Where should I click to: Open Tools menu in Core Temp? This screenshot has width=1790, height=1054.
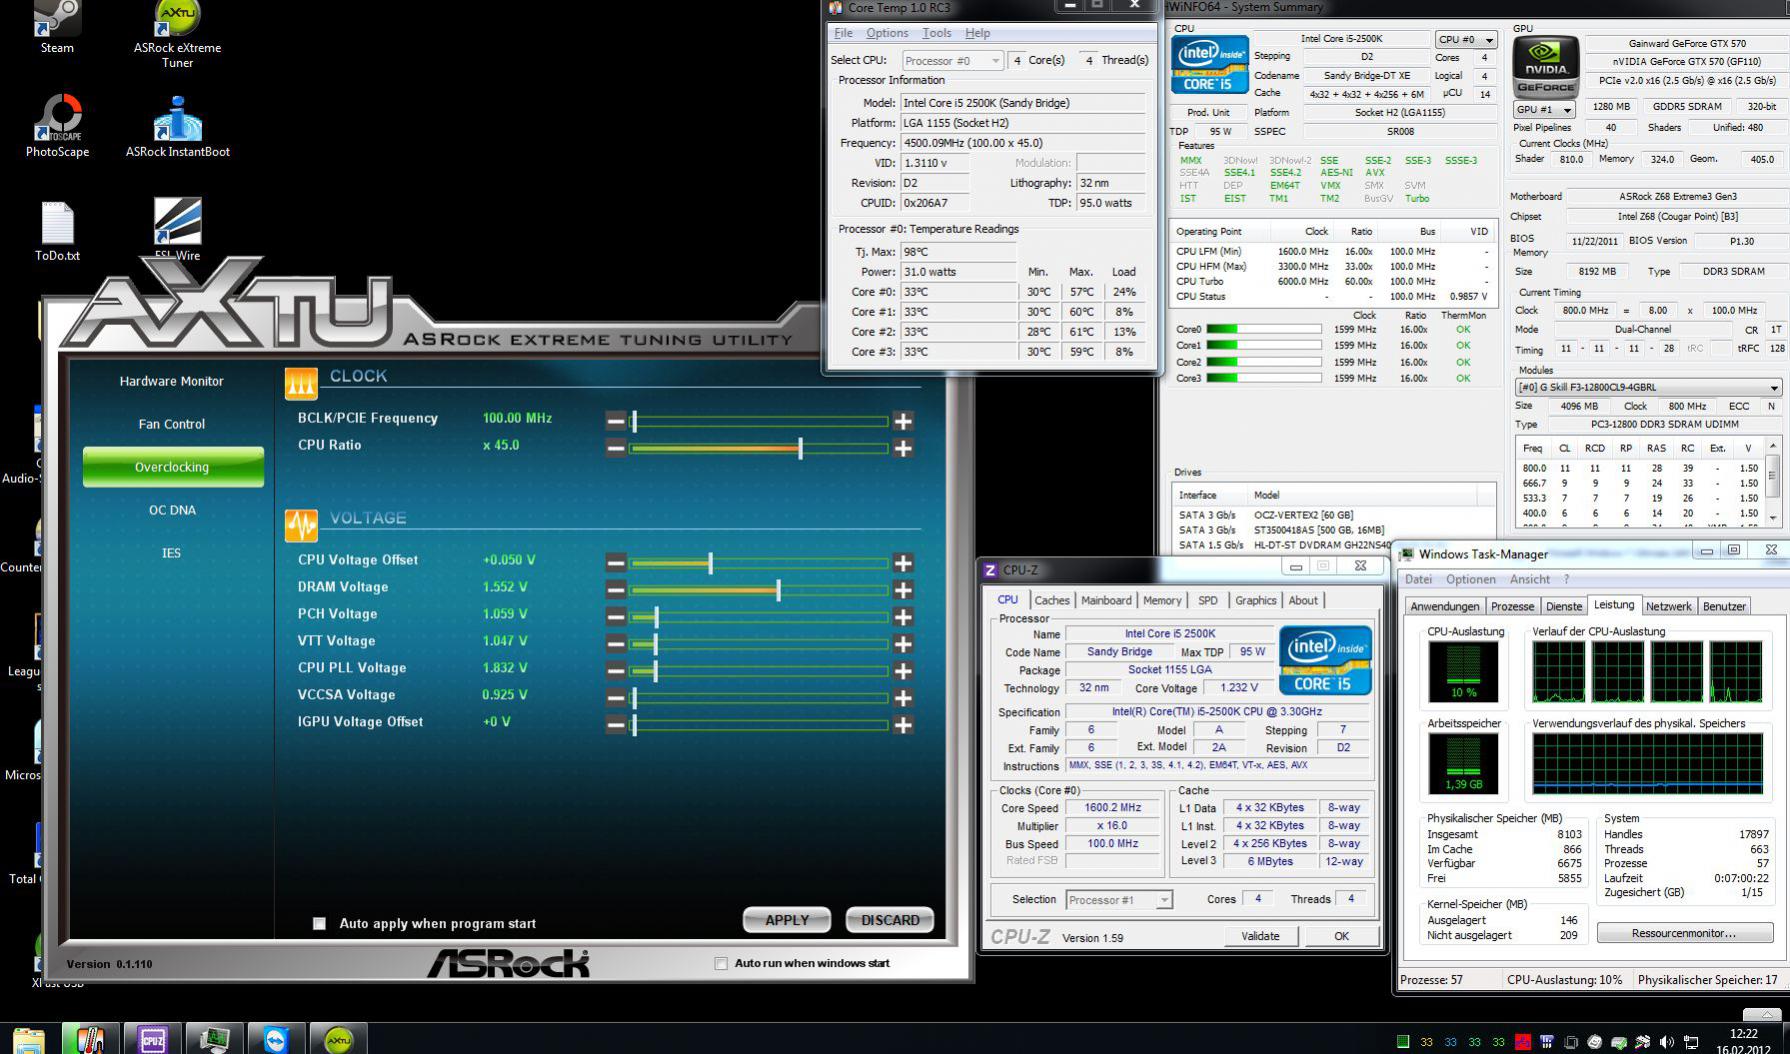point(937,33)
